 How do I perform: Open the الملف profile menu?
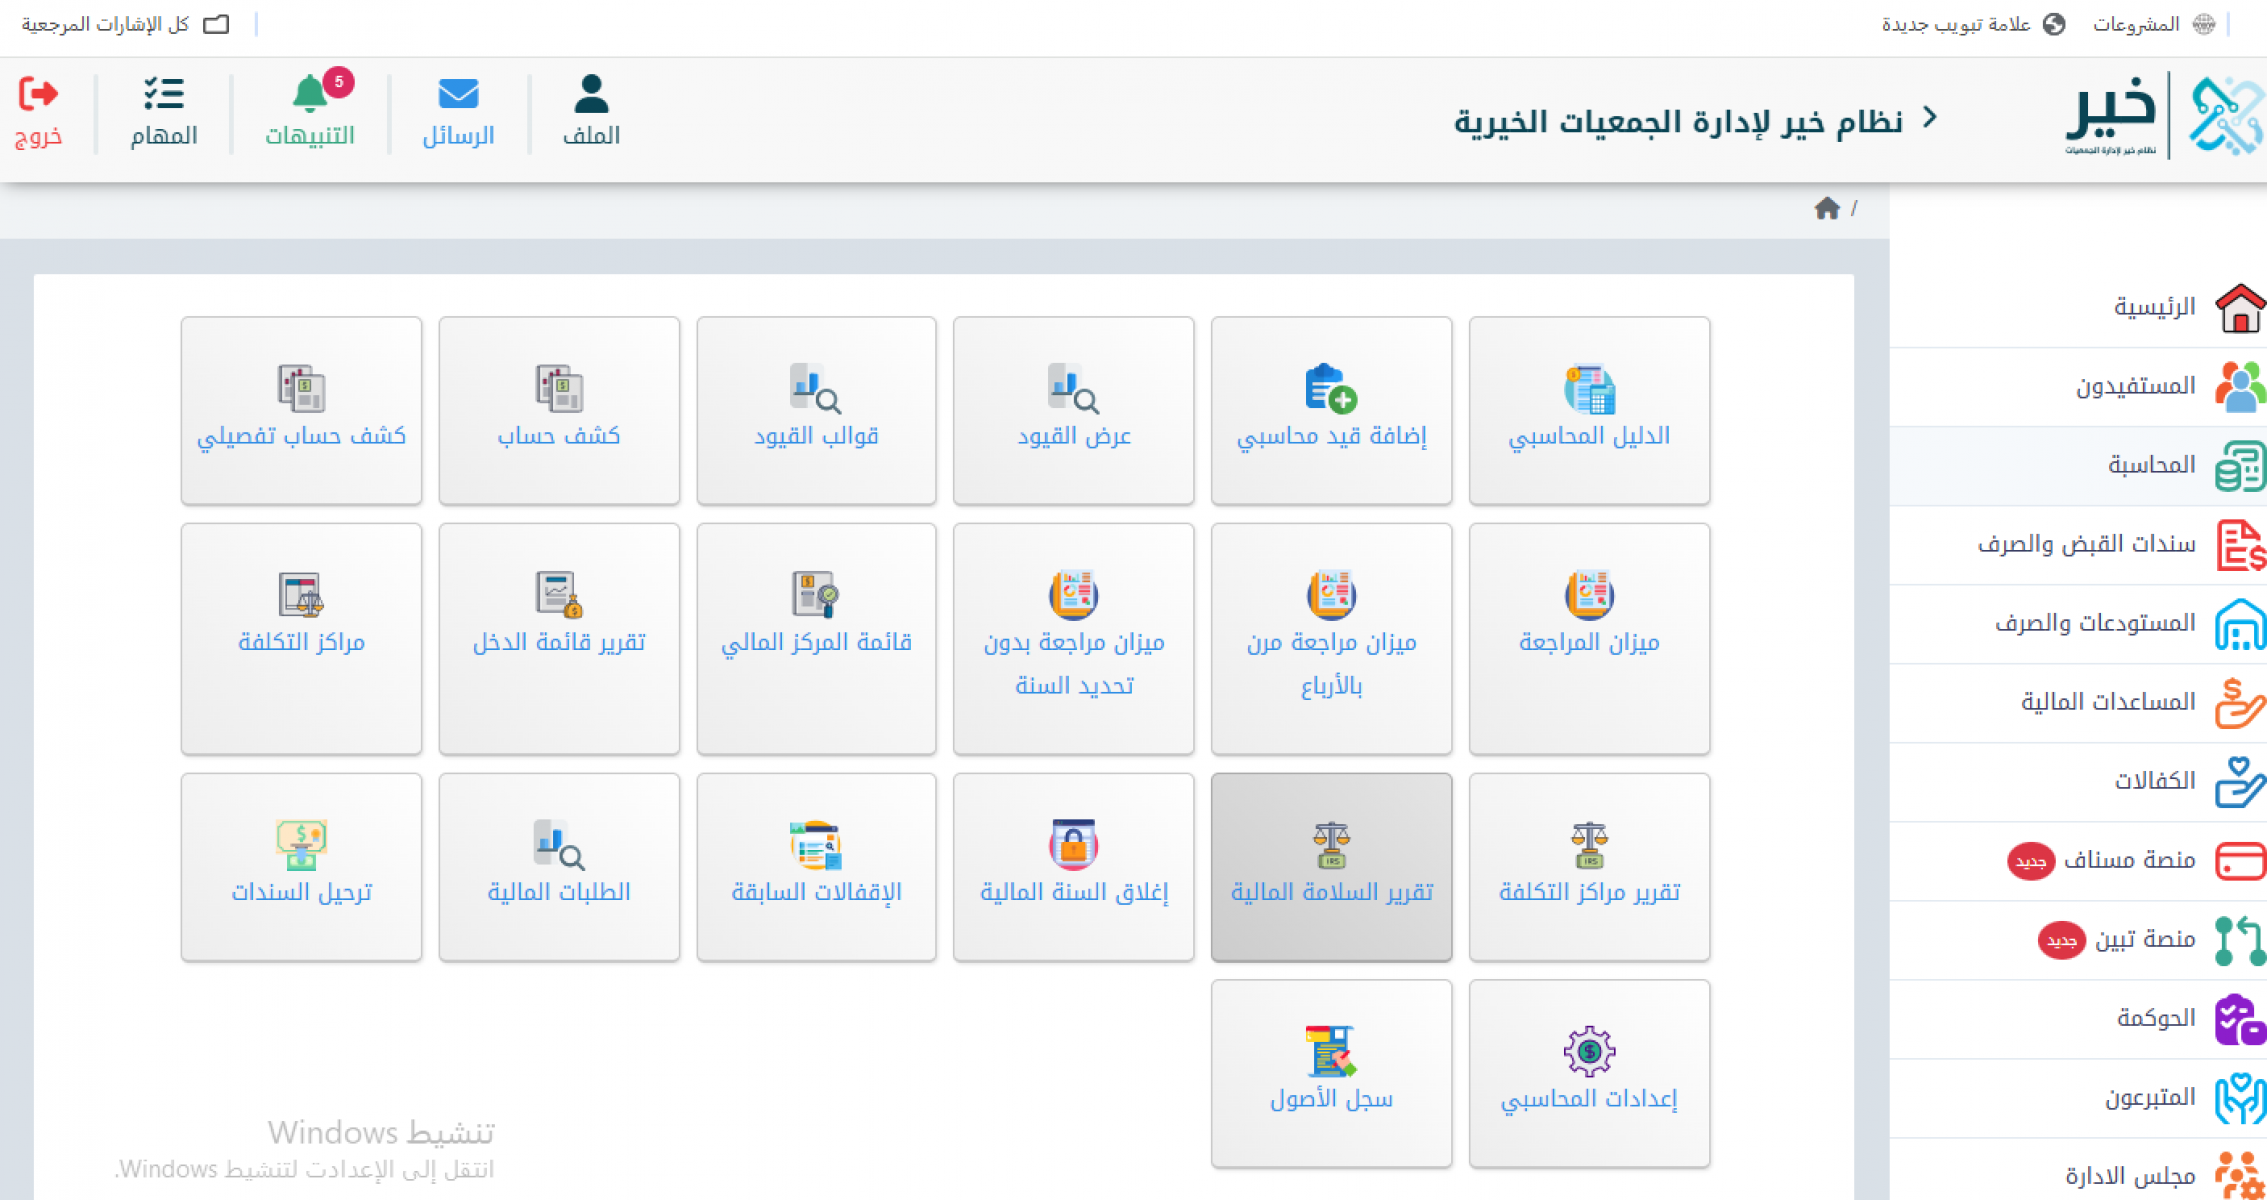pyautogui.click(x=591, y=111)
